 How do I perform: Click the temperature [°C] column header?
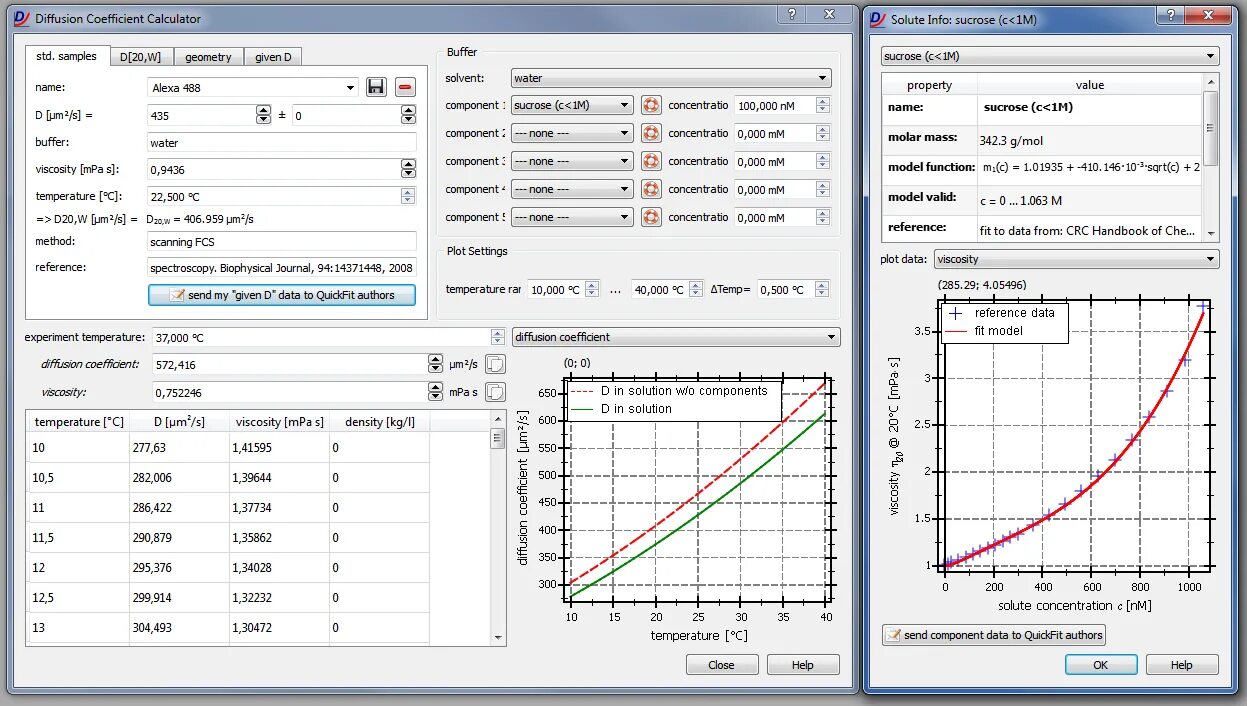click(x=78, y=422)
